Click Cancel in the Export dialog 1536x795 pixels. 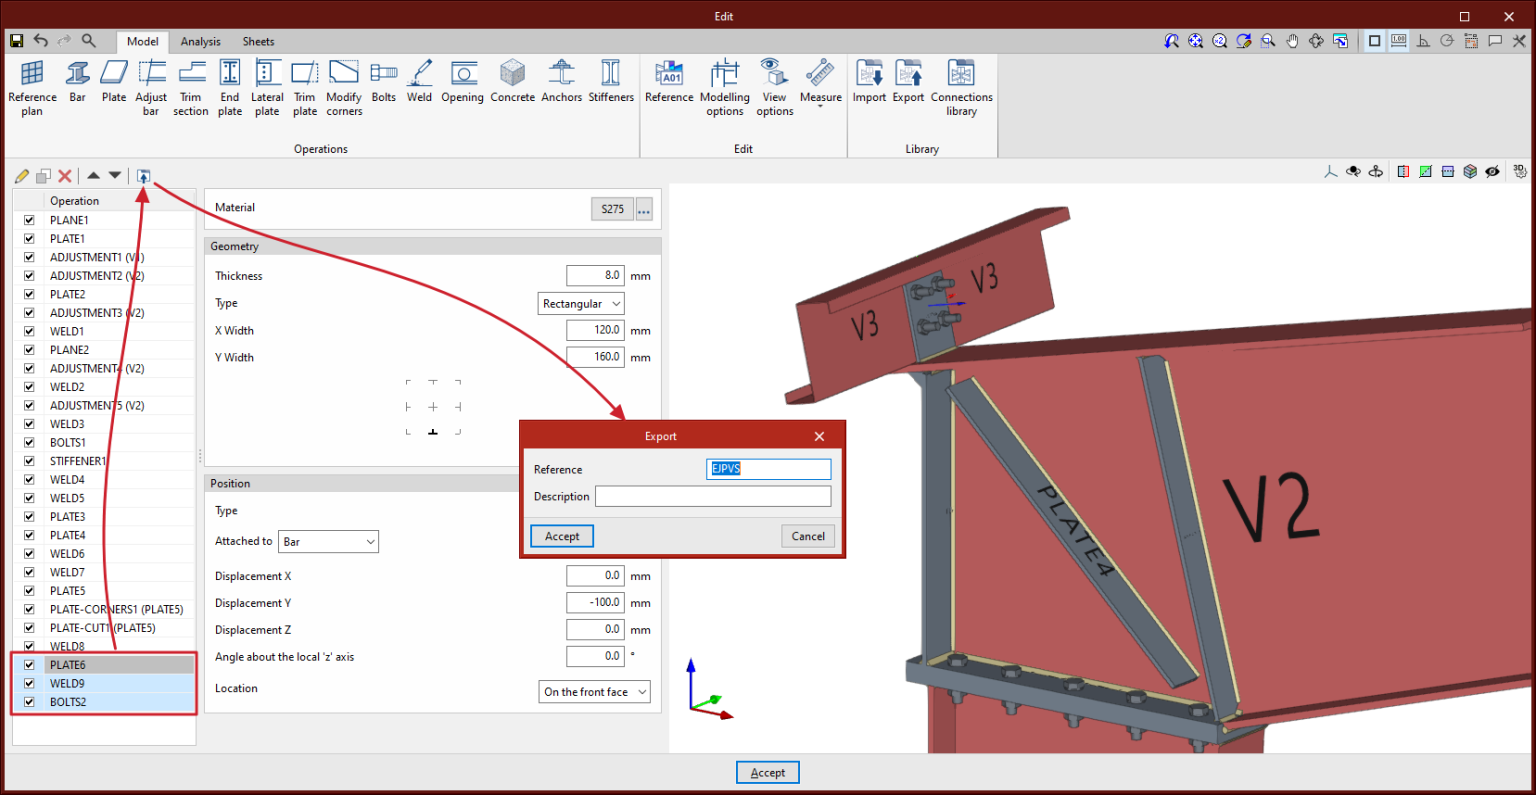coord(808,536)
